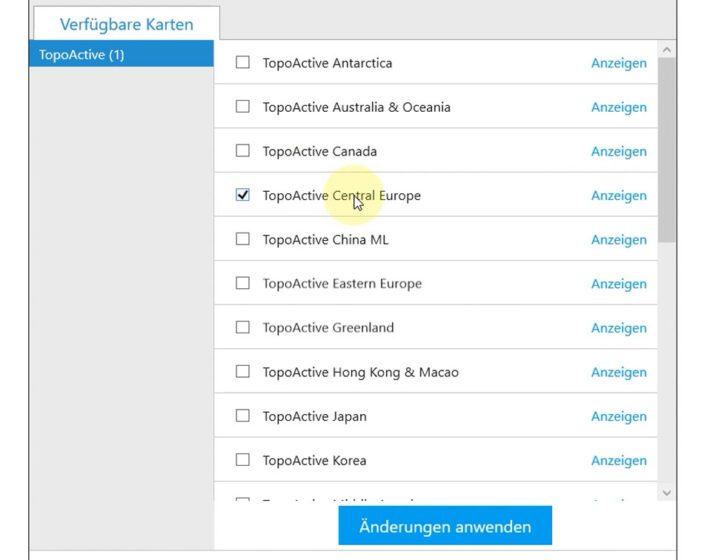Click Anzeigen for TopoActive Antarctica
The width and height of the screenshot is (704, 560).
coord(619,63)
